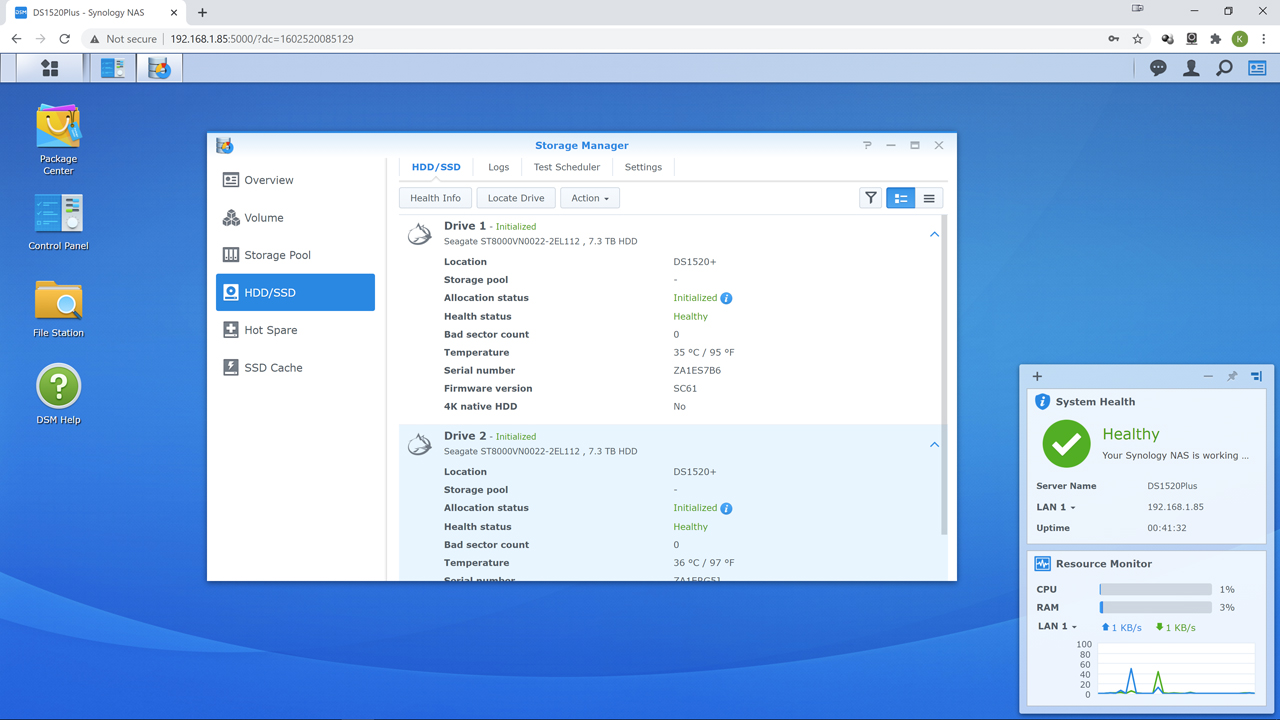This screenshot has height=720, width=1280.
Task: Go to Overview in sidebar
Action: (295, 180)
